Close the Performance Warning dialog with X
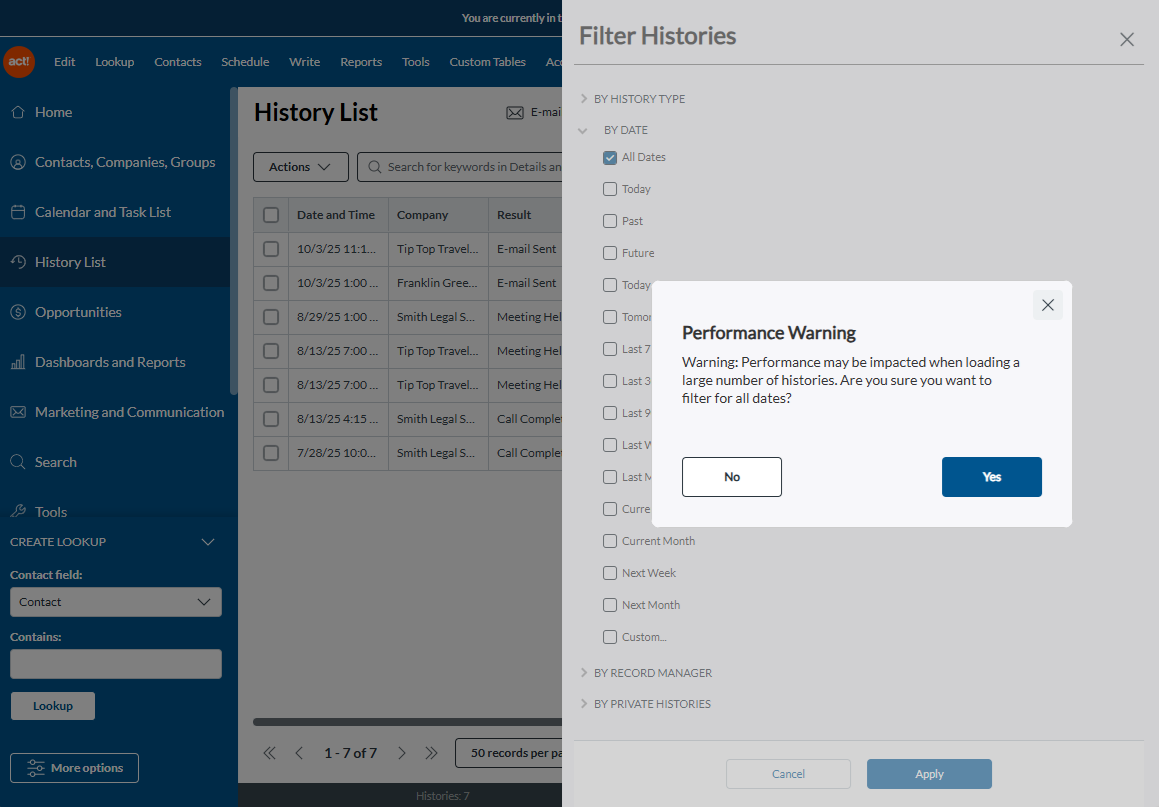The height and width of the screenshot is (807, 1159). (1047, 305)
